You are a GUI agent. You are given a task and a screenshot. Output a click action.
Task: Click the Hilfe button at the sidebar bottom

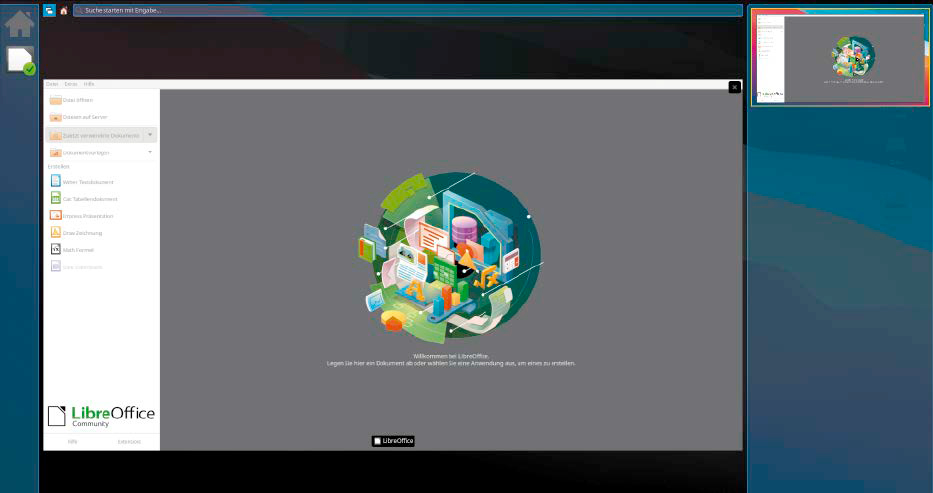pyautogui.click(x=73, y=442)
